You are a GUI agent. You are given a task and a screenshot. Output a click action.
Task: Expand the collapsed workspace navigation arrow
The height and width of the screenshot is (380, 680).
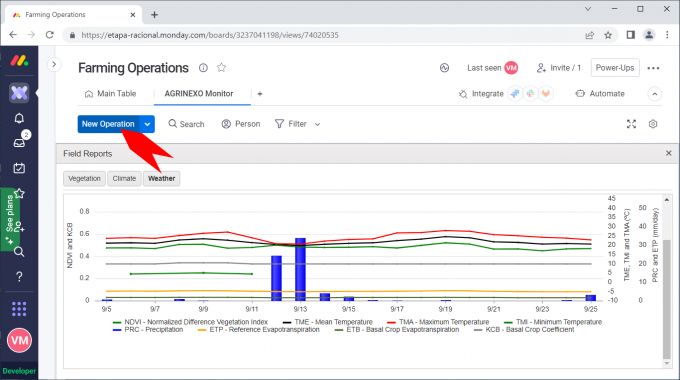tap(54, 65)
